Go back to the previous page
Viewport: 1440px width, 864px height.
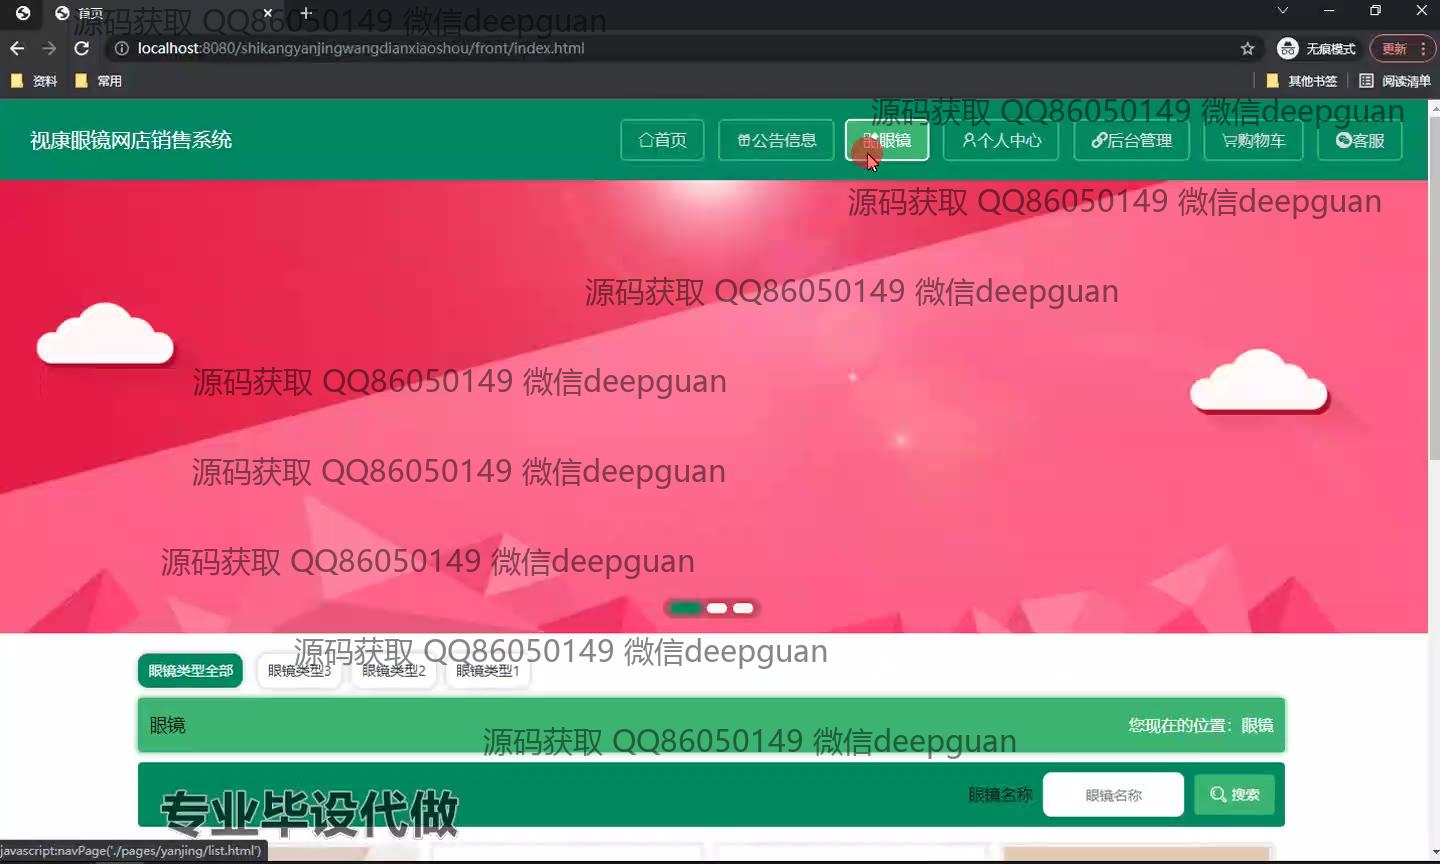click(x=17, y=48)
